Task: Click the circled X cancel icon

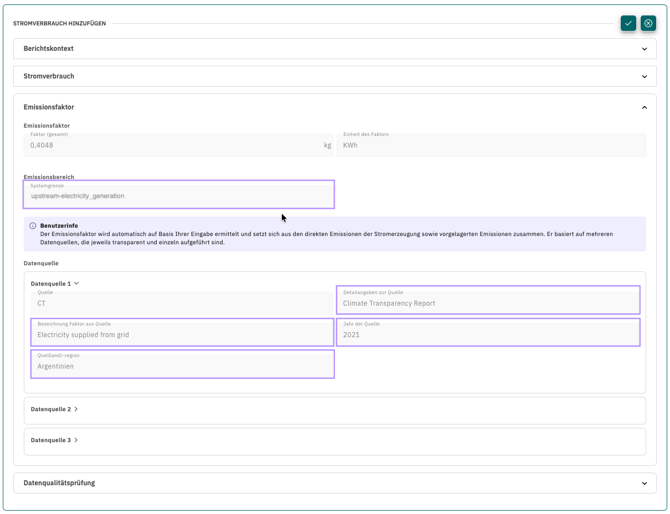Action: (x=648, y=23)
